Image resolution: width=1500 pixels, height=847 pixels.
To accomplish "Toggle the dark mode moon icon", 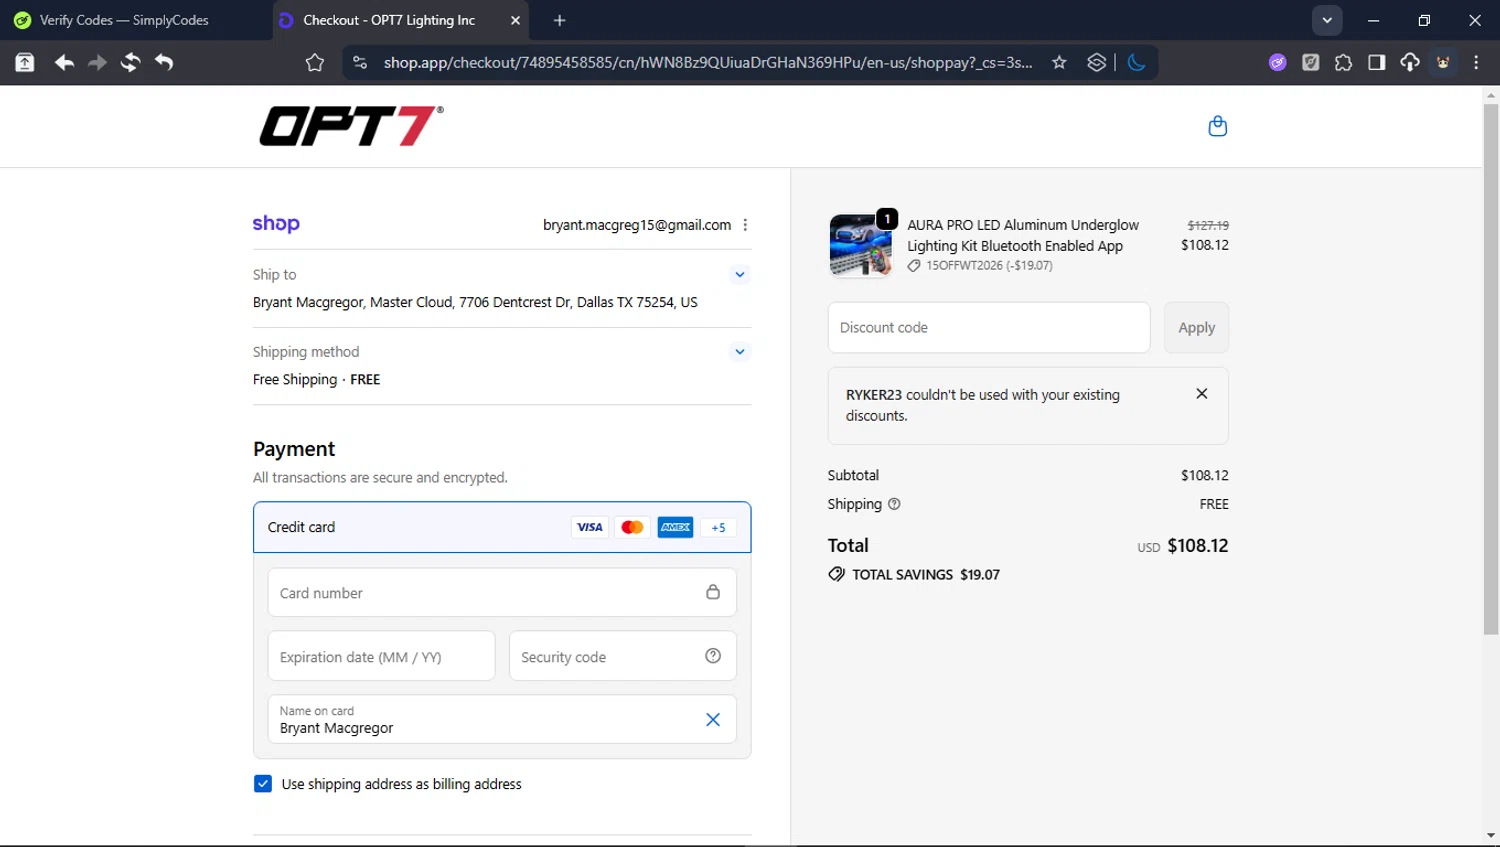I will pyautogui.click(x=1136, y=63).
